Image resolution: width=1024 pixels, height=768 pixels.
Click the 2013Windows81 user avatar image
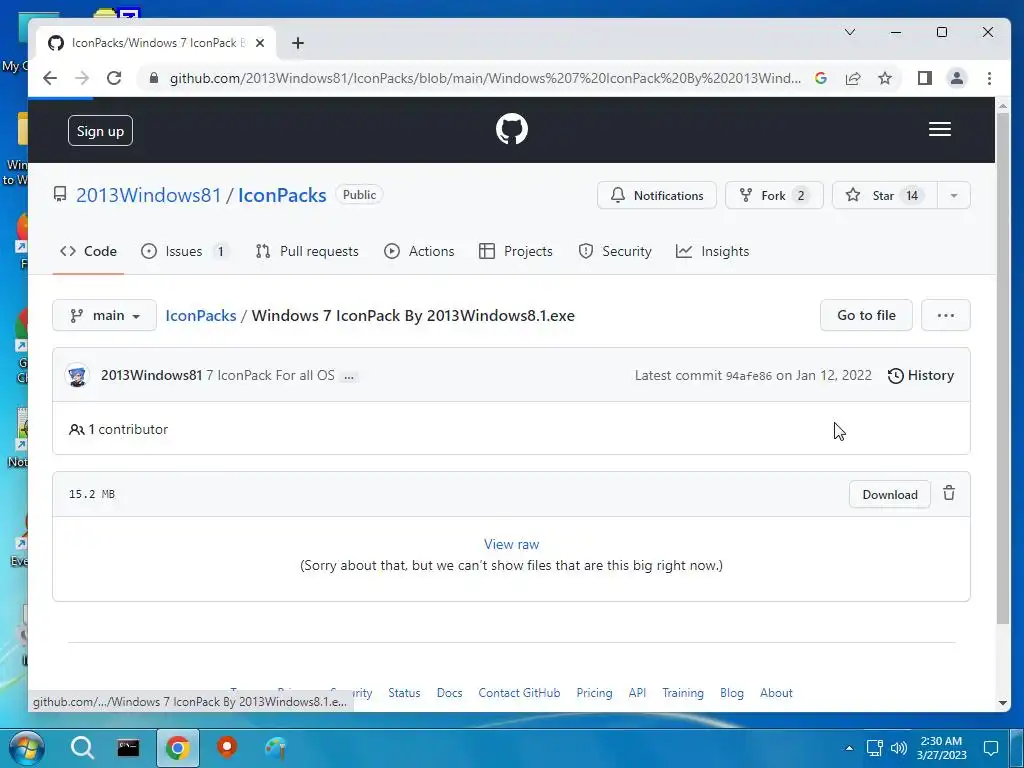pyautogui.click(x=77, y=376)
